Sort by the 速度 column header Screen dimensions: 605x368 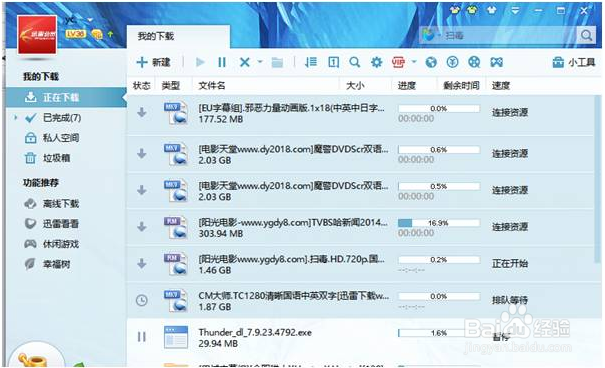(501, 86)
